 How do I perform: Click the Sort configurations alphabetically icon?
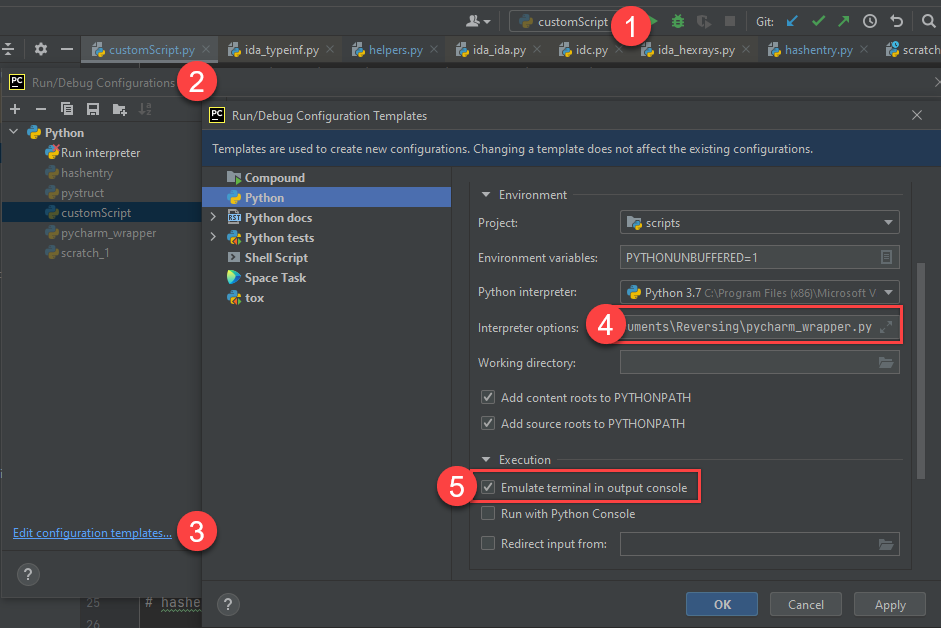click(145, 109)
